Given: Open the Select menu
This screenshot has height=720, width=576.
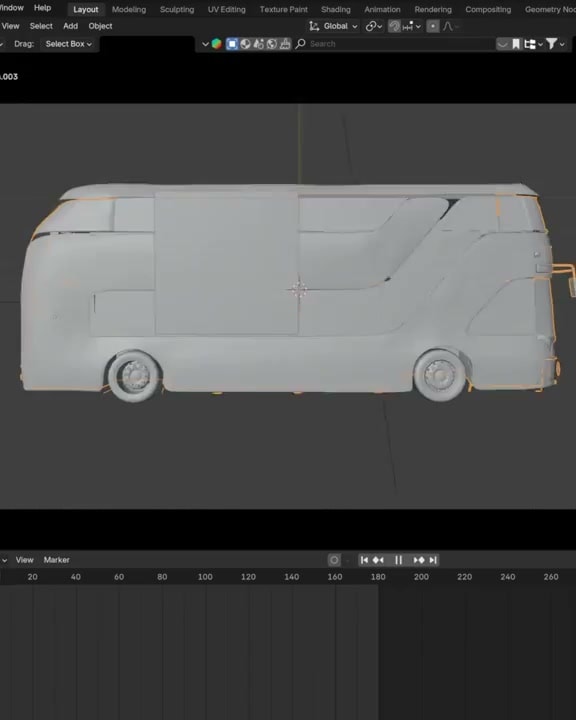Looking at the screenshot, I should tap(41, 26).
